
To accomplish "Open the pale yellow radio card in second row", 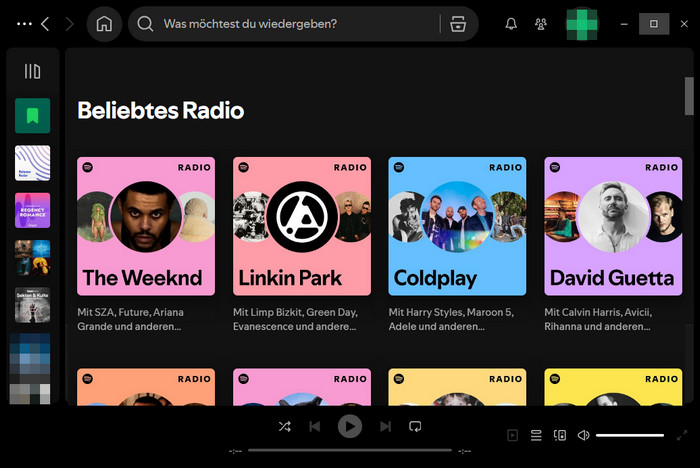I will (x=457, y=387).
